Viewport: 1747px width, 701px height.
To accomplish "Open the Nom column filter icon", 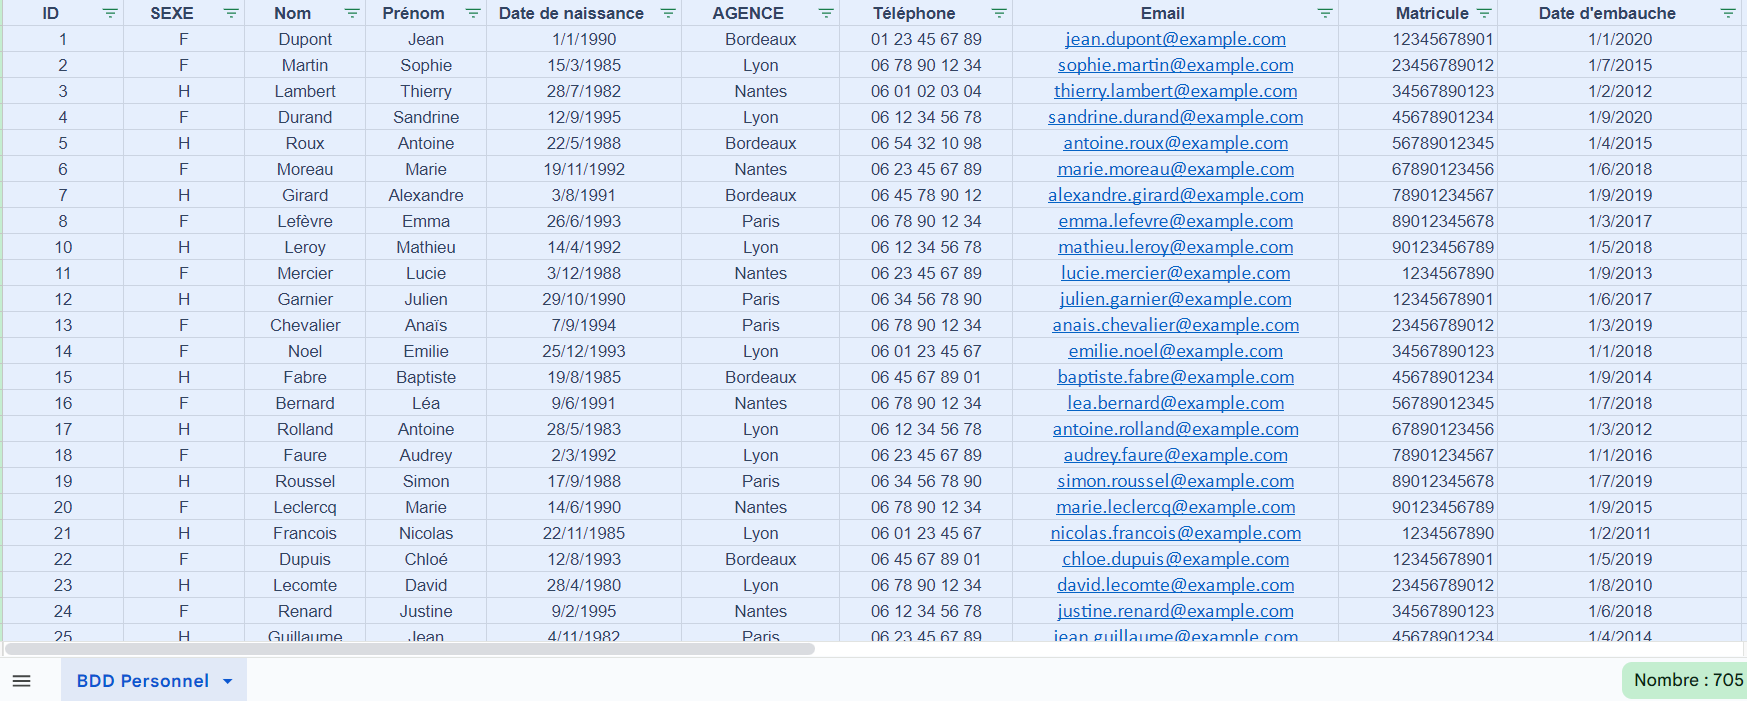I will click(352, 13).
